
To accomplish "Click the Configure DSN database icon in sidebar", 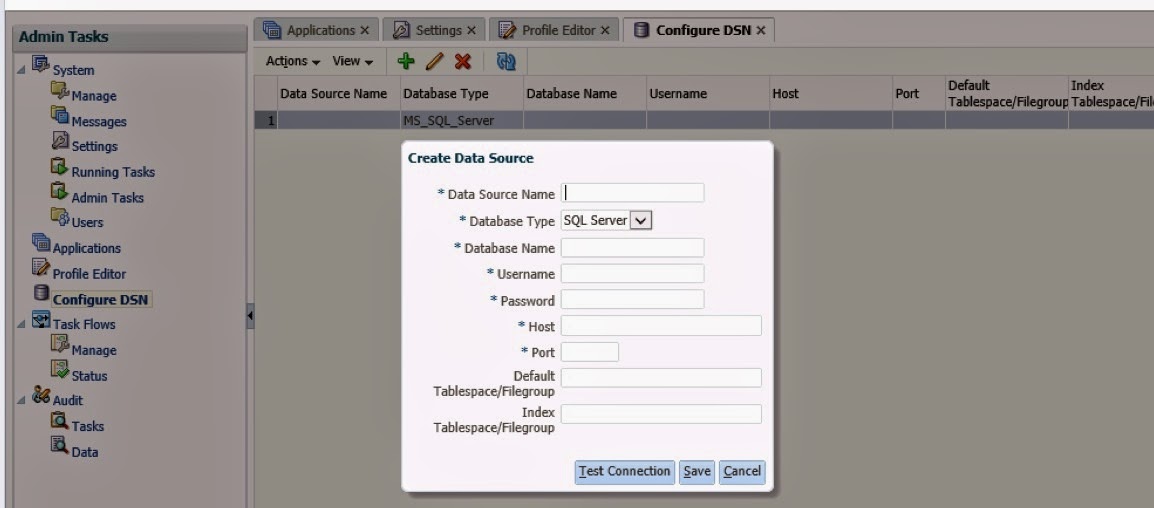I will [41, 293].
